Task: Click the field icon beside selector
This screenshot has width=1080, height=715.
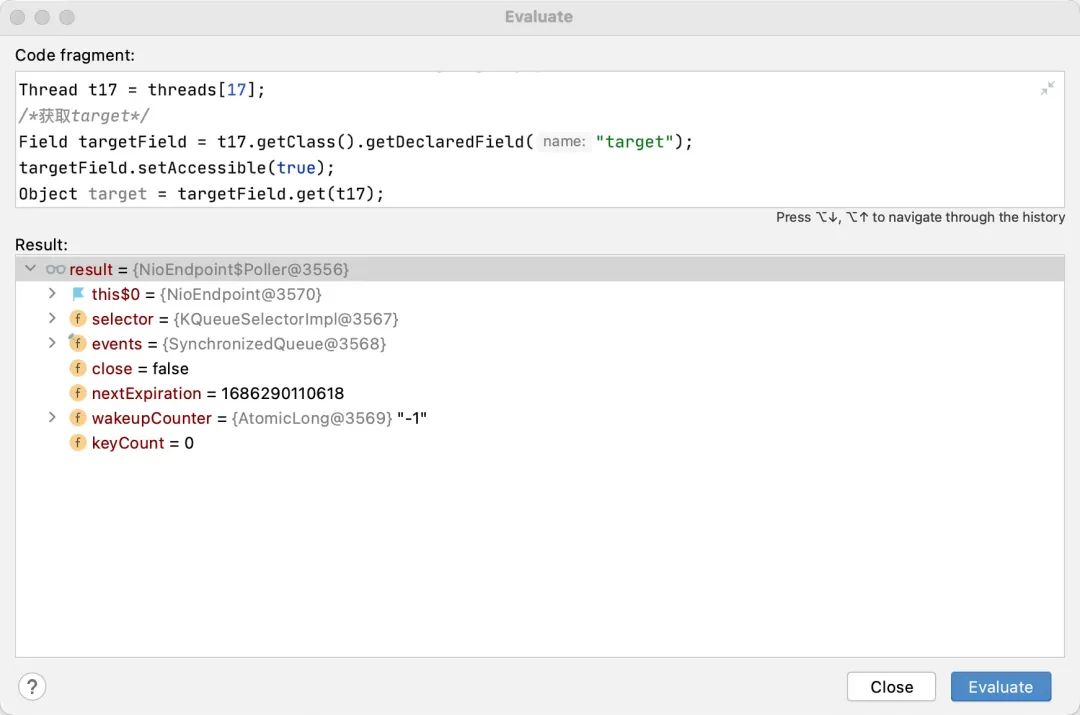Action: tap(78, 319)
